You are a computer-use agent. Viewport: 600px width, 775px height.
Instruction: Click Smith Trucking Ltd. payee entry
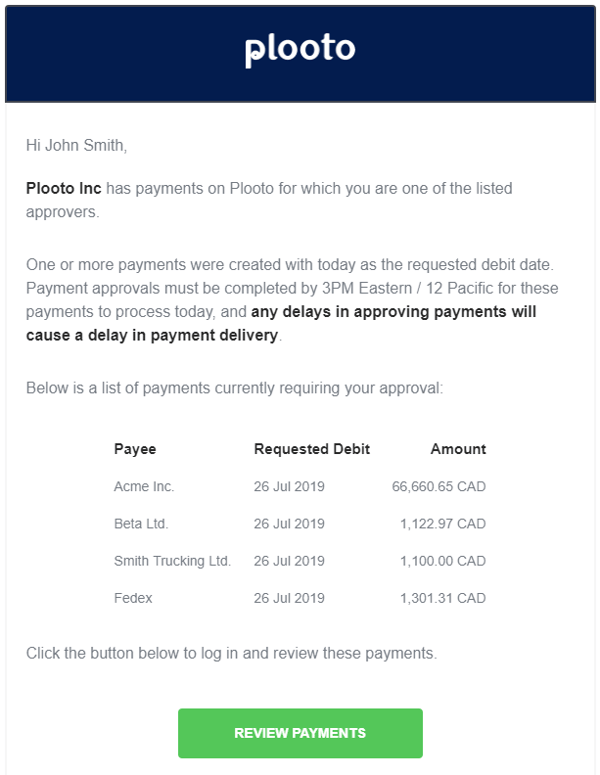172,561
